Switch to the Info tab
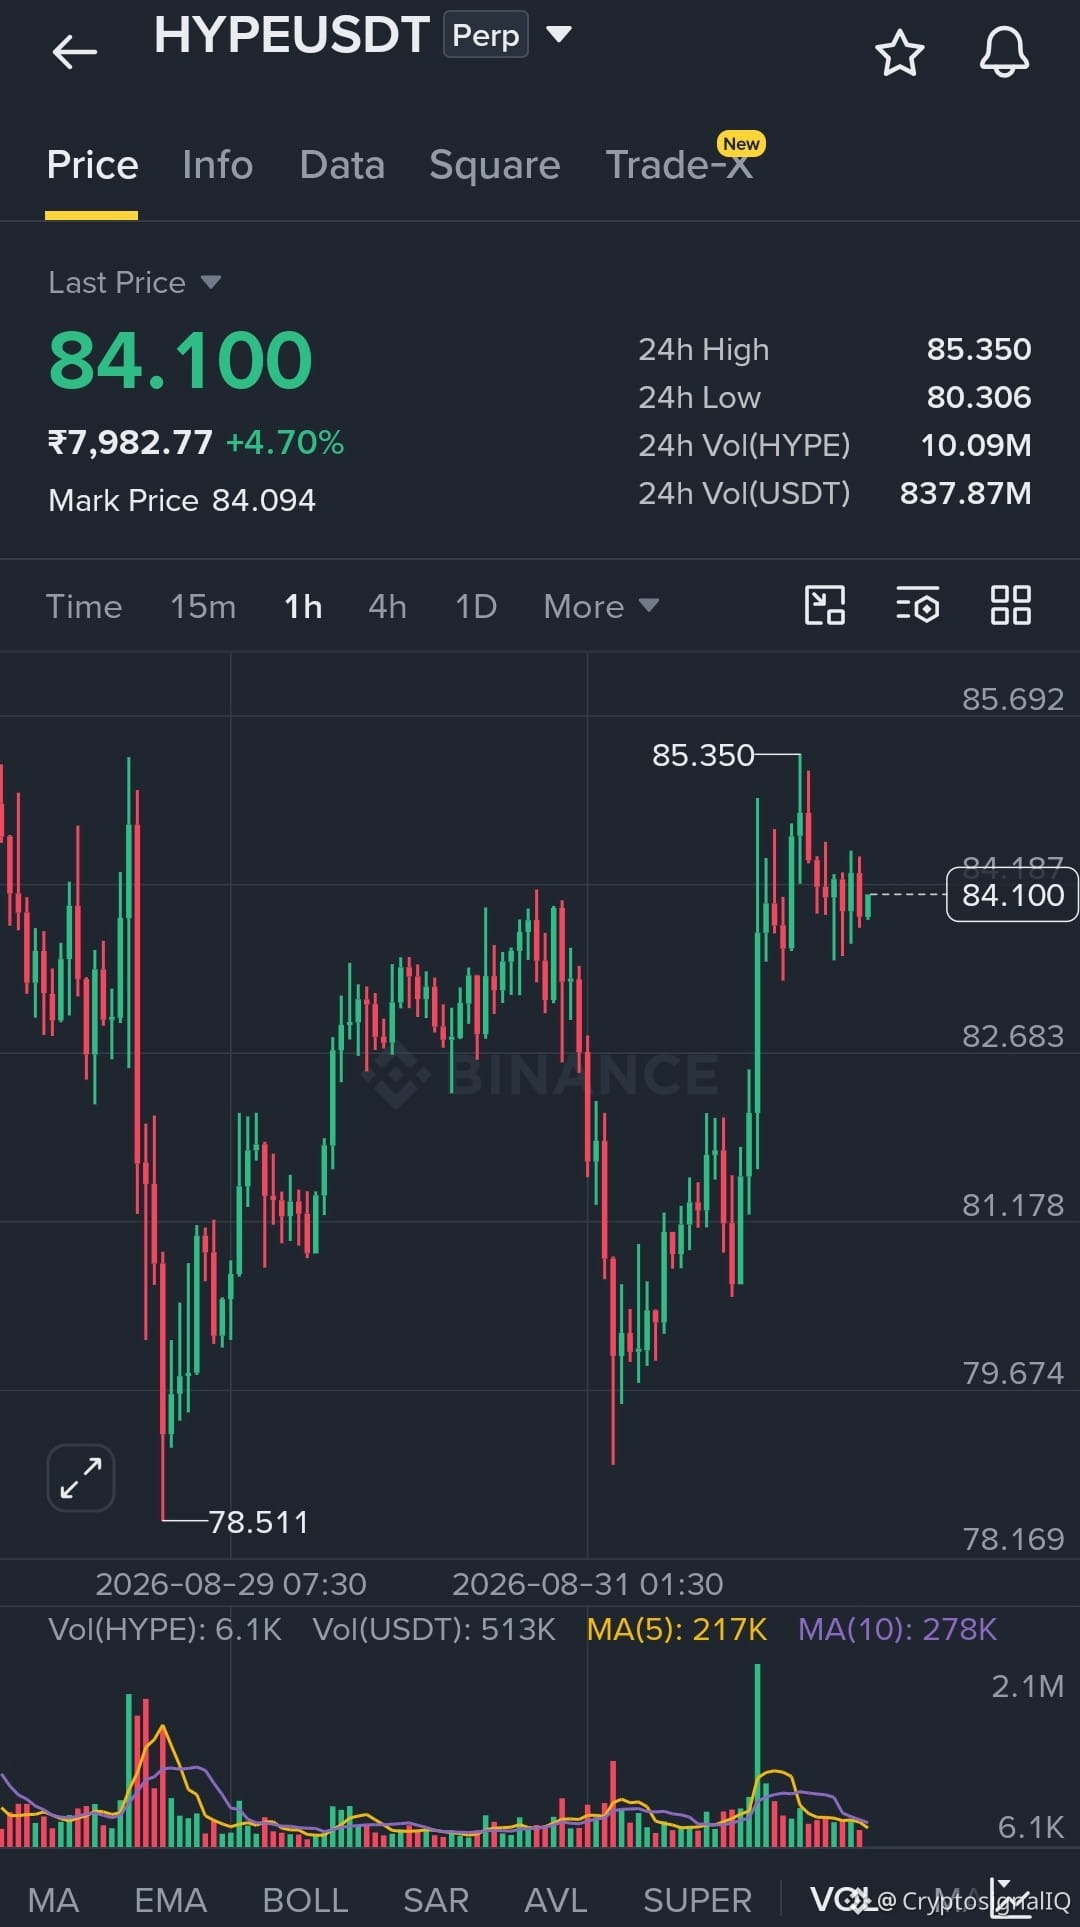1080x1927 pixels. [x=217, y=165]
